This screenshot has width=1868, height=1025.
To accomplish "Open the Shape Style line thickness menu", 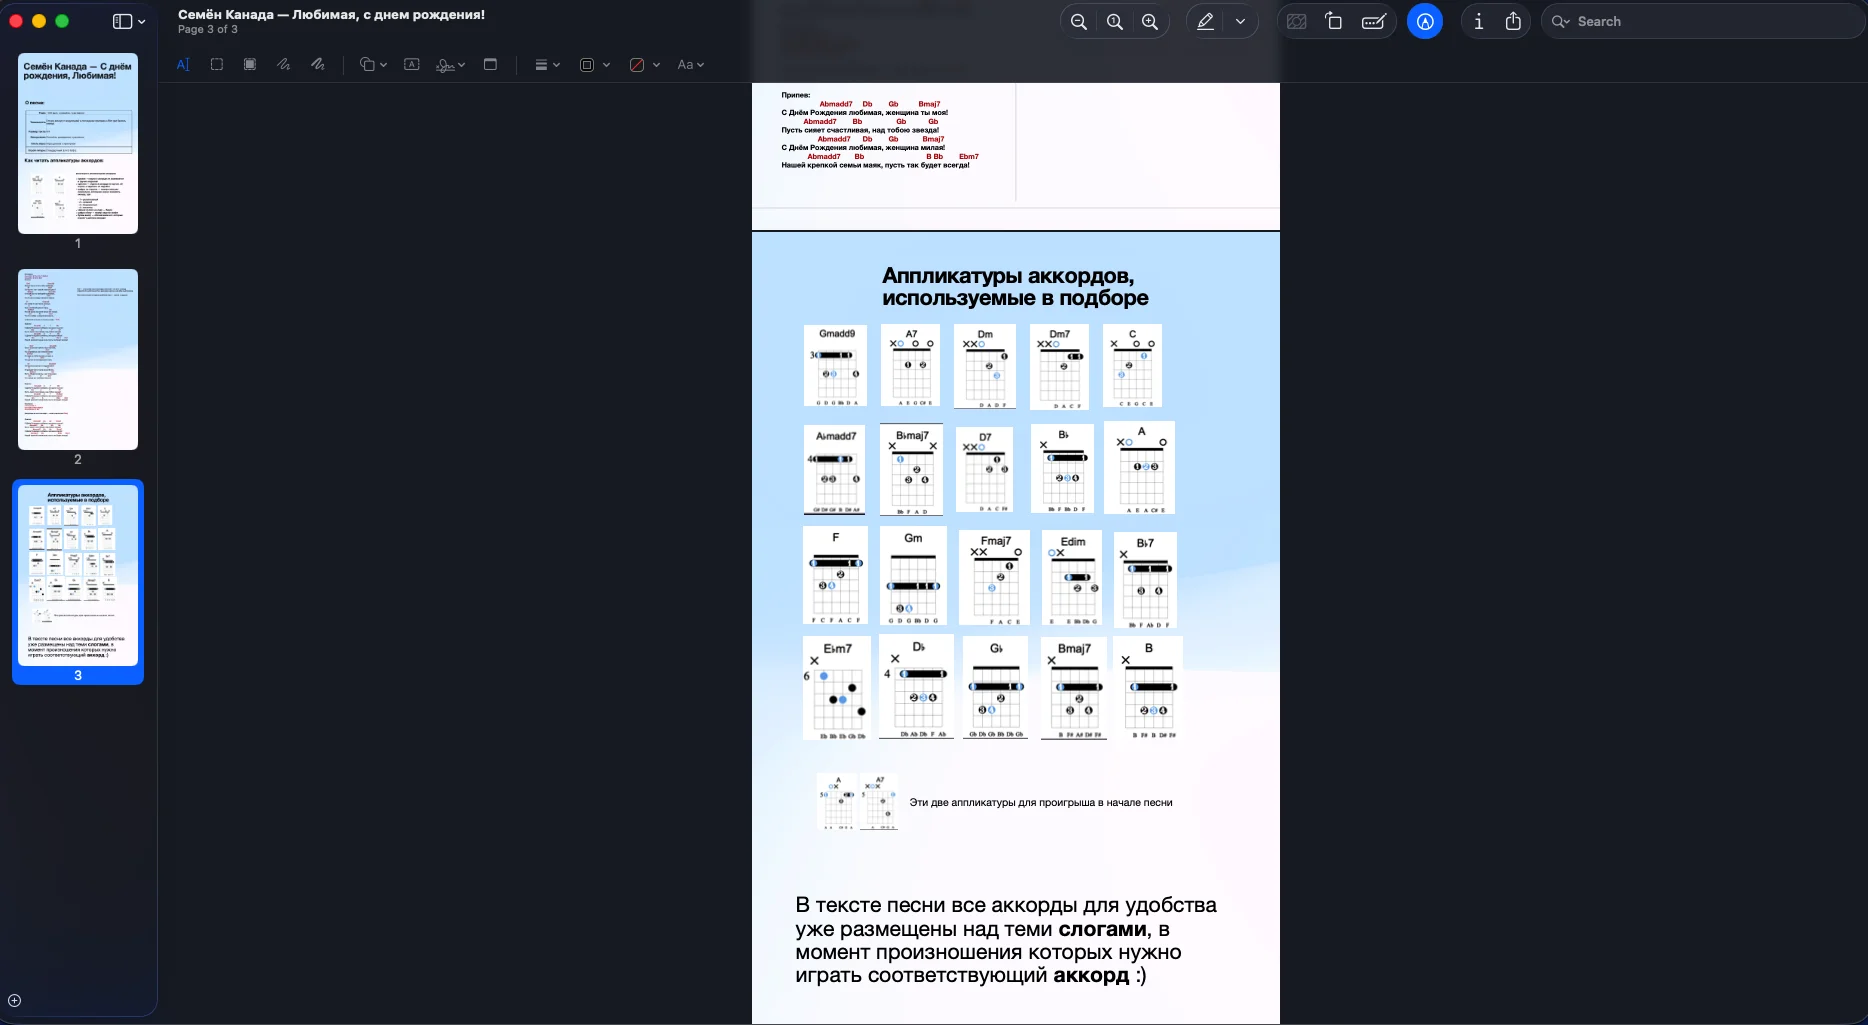I will click(547, 65).
